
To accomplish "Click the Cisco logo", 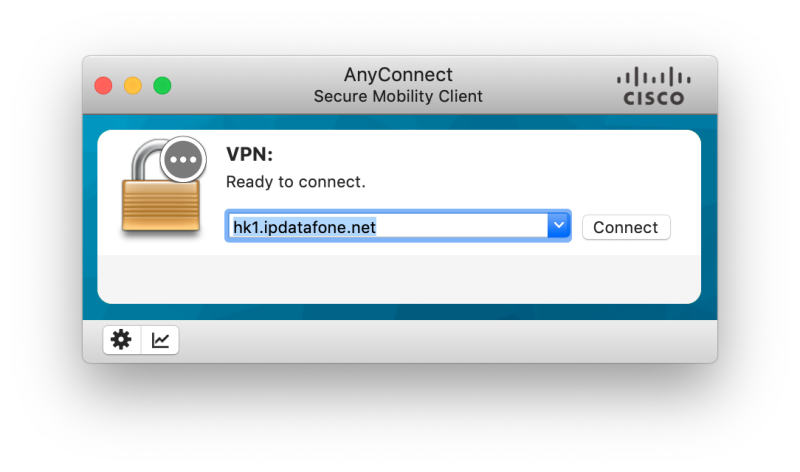I will pyautogui.click(x=654, y=86).
